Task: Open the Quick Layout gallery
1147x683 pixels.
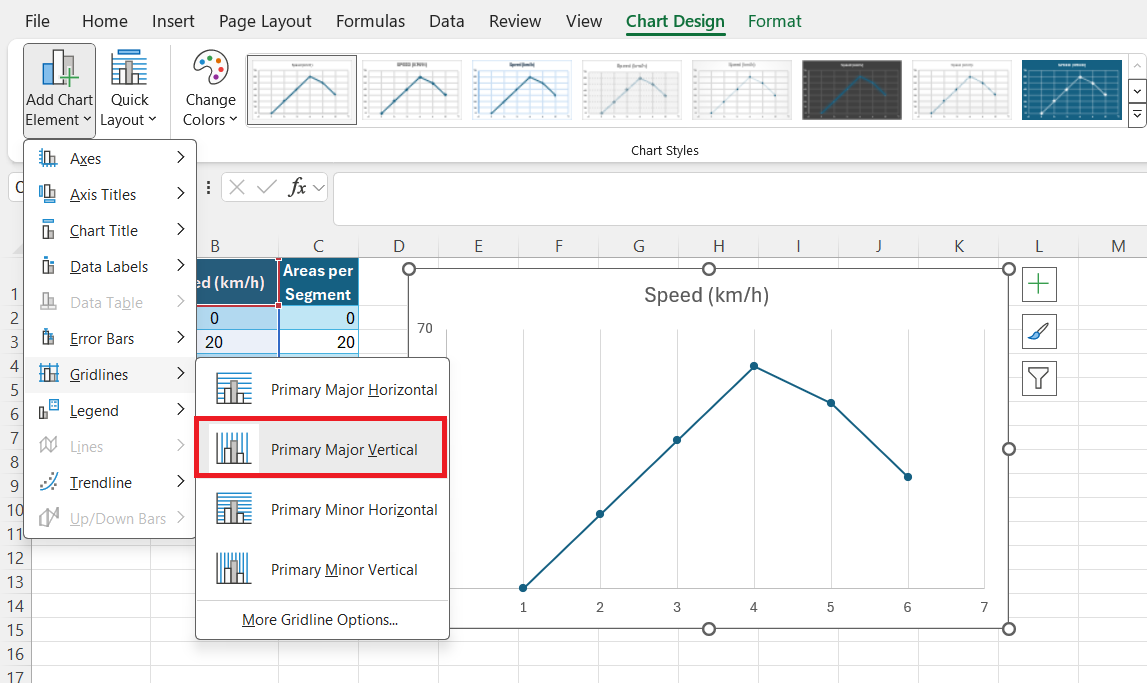Action: 129,90
